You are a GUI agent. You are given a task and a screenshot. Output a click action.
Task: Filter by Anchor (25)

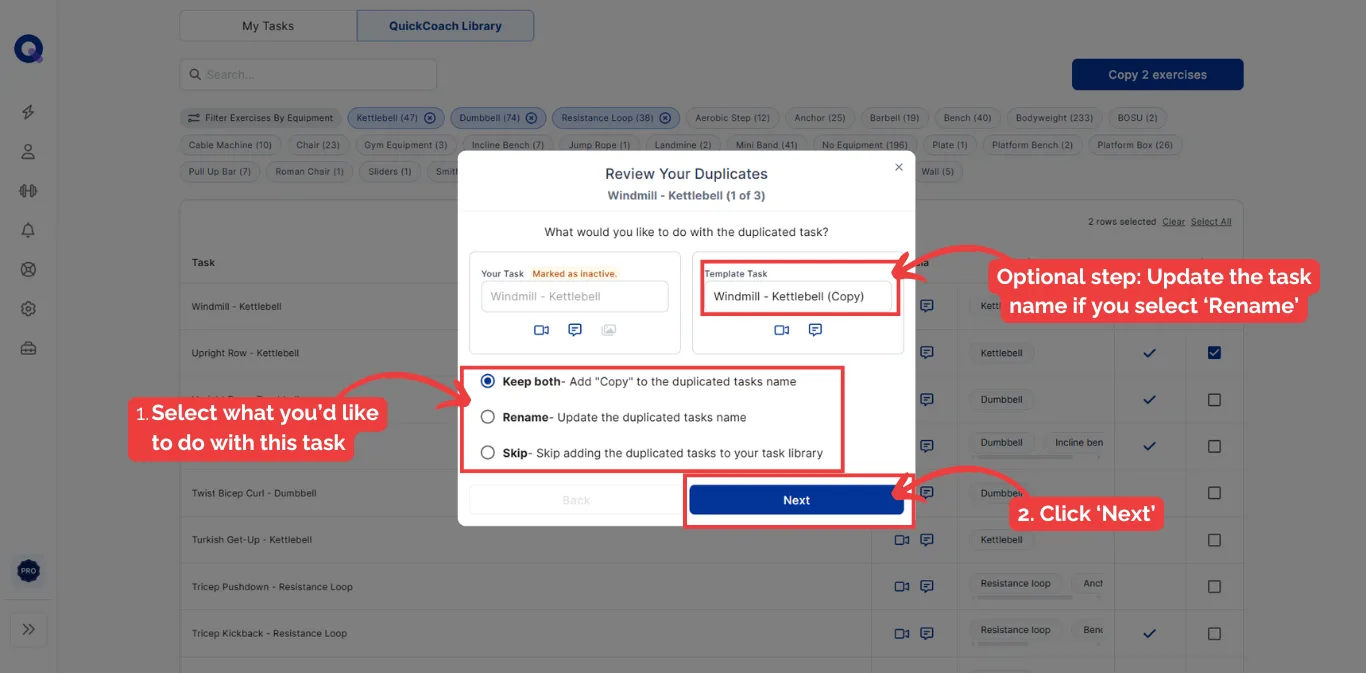(x=820, y=118)
